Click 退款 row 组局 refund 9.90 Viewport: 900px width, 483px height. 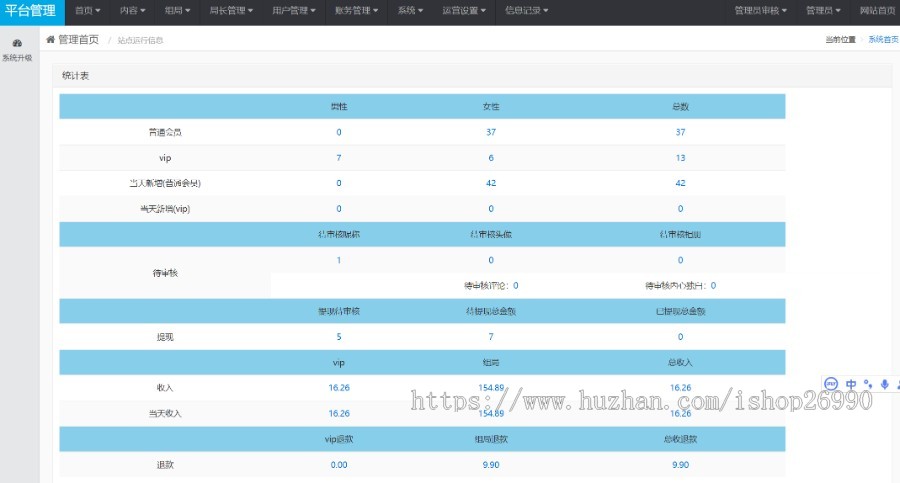[x=491, y=465]
